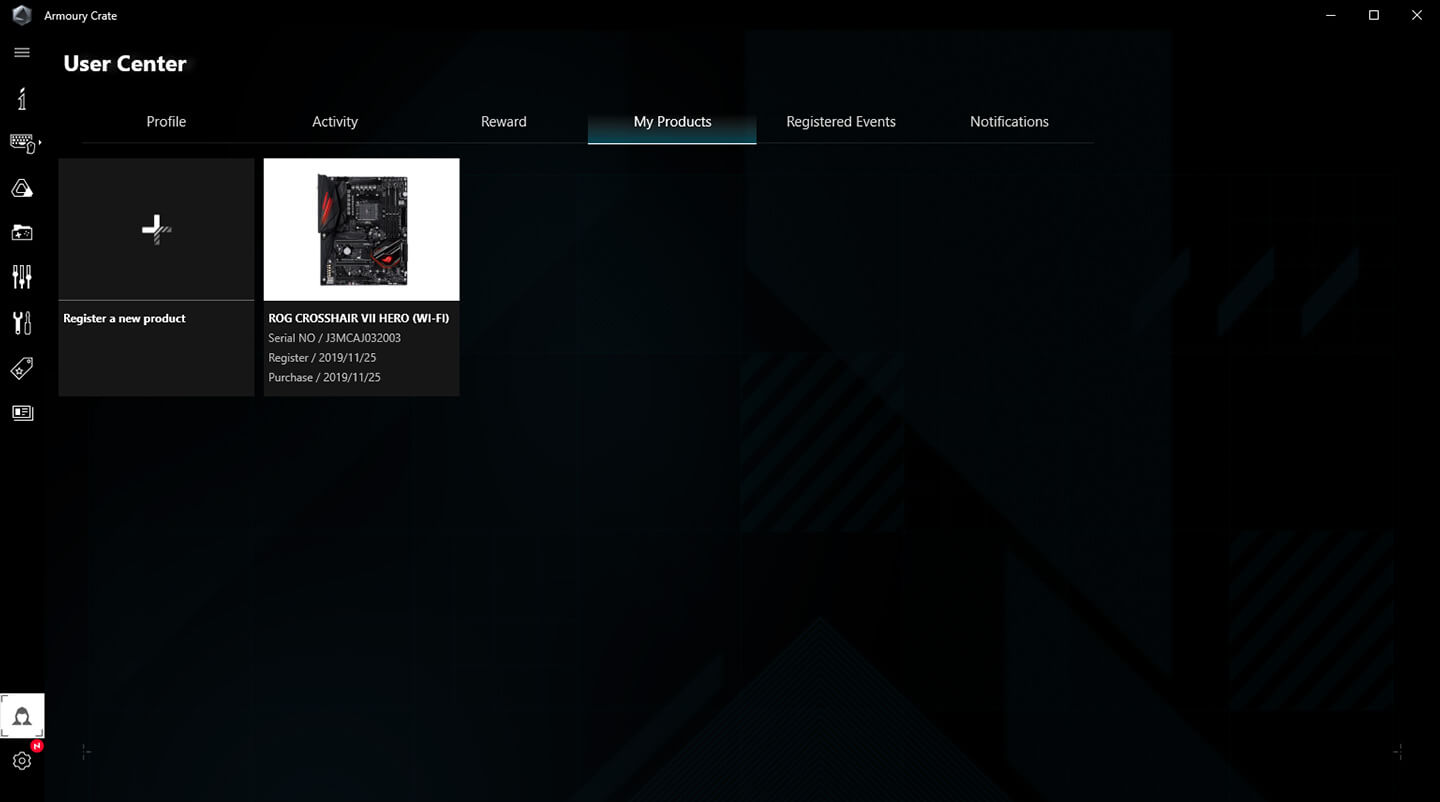Maximize the Armoury Crate window
1440x802 pixels.
tap(1374, 15)
